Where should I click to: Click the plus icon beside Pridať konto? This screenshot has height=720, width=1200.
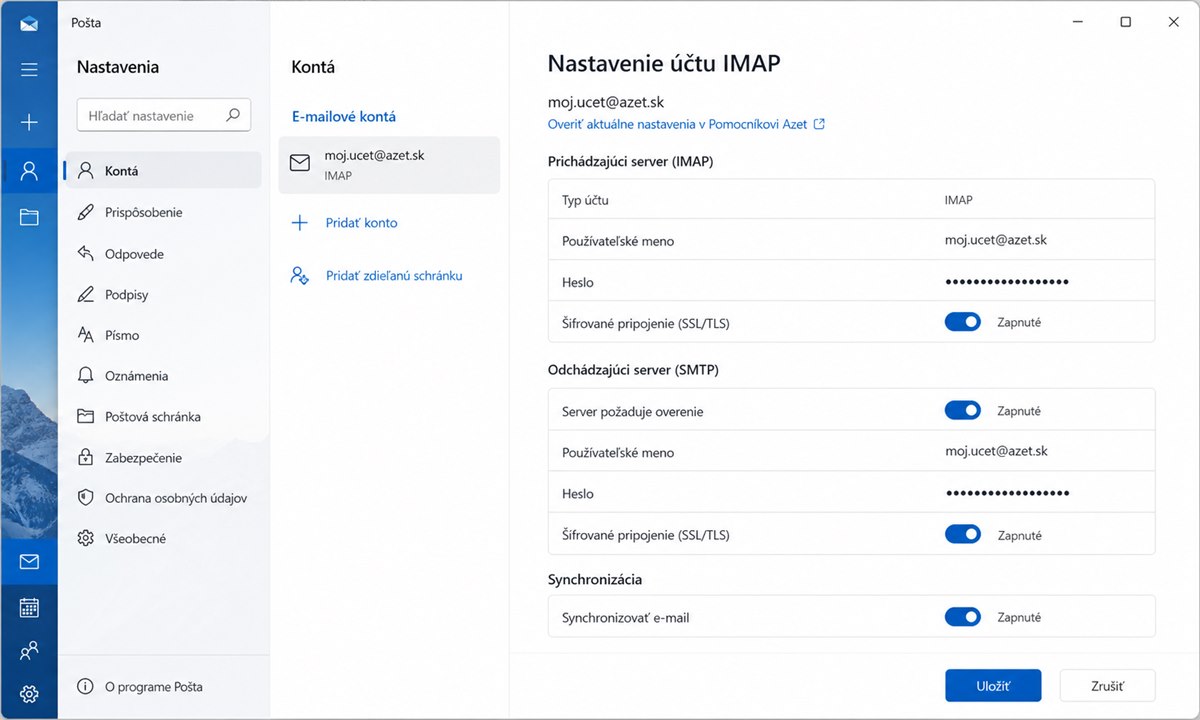(x=299, y=223)
